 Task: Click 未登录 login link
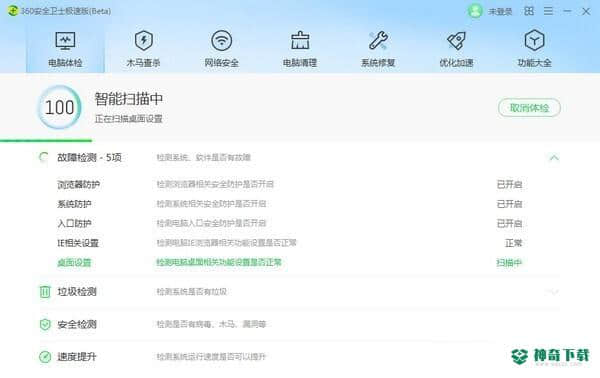tap(500, 11)
